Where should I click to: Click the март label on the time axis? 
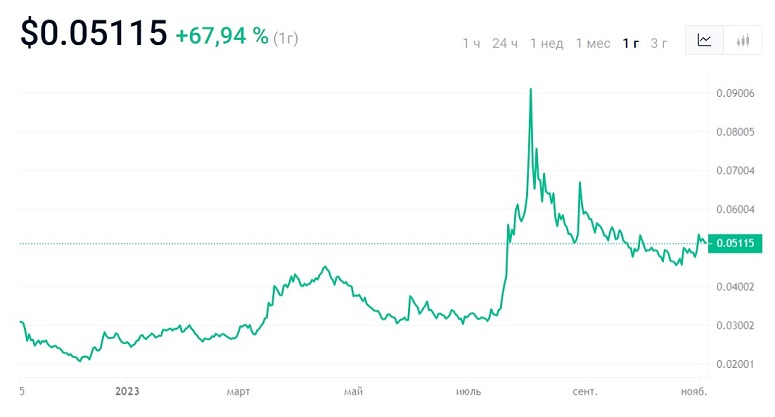point(241,391)
